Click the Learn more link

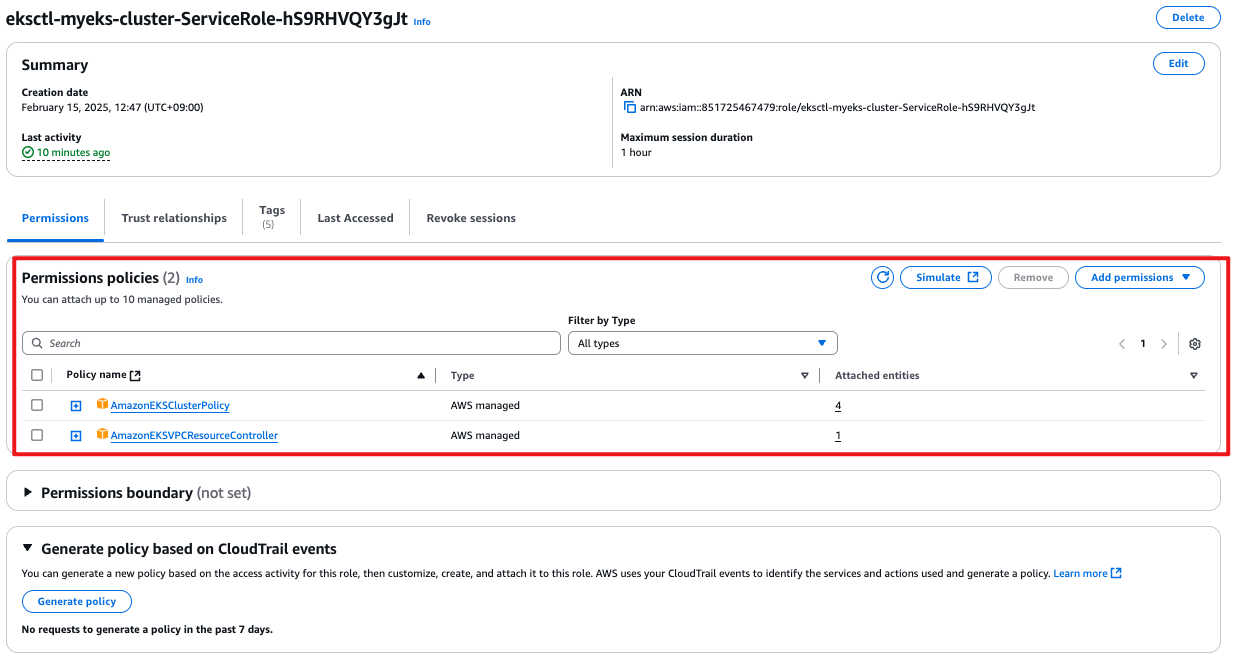(1080, 573)
